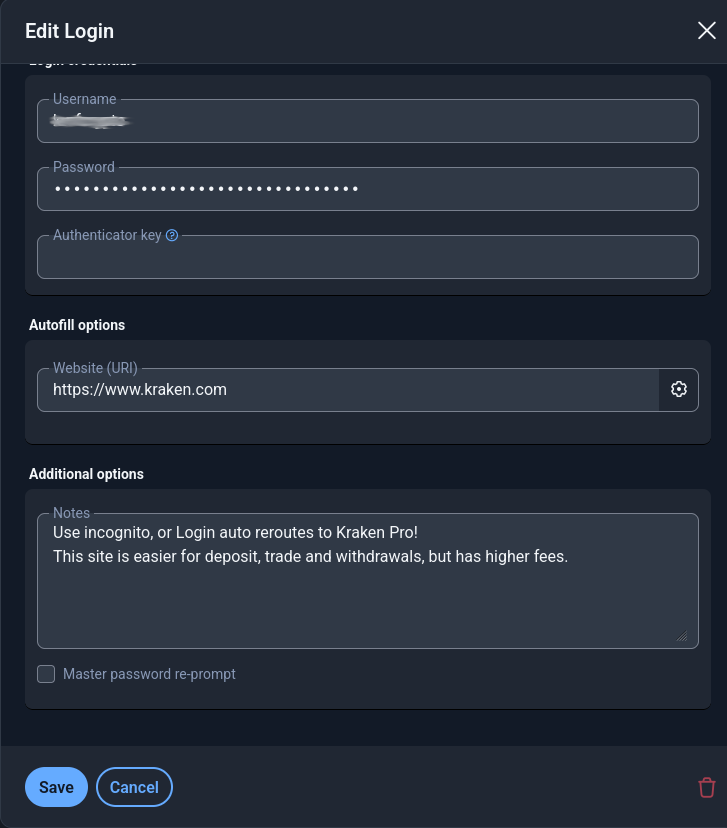Select the Additional options section heading
This screenshot has width=727, height=828.
pos(86,474)
